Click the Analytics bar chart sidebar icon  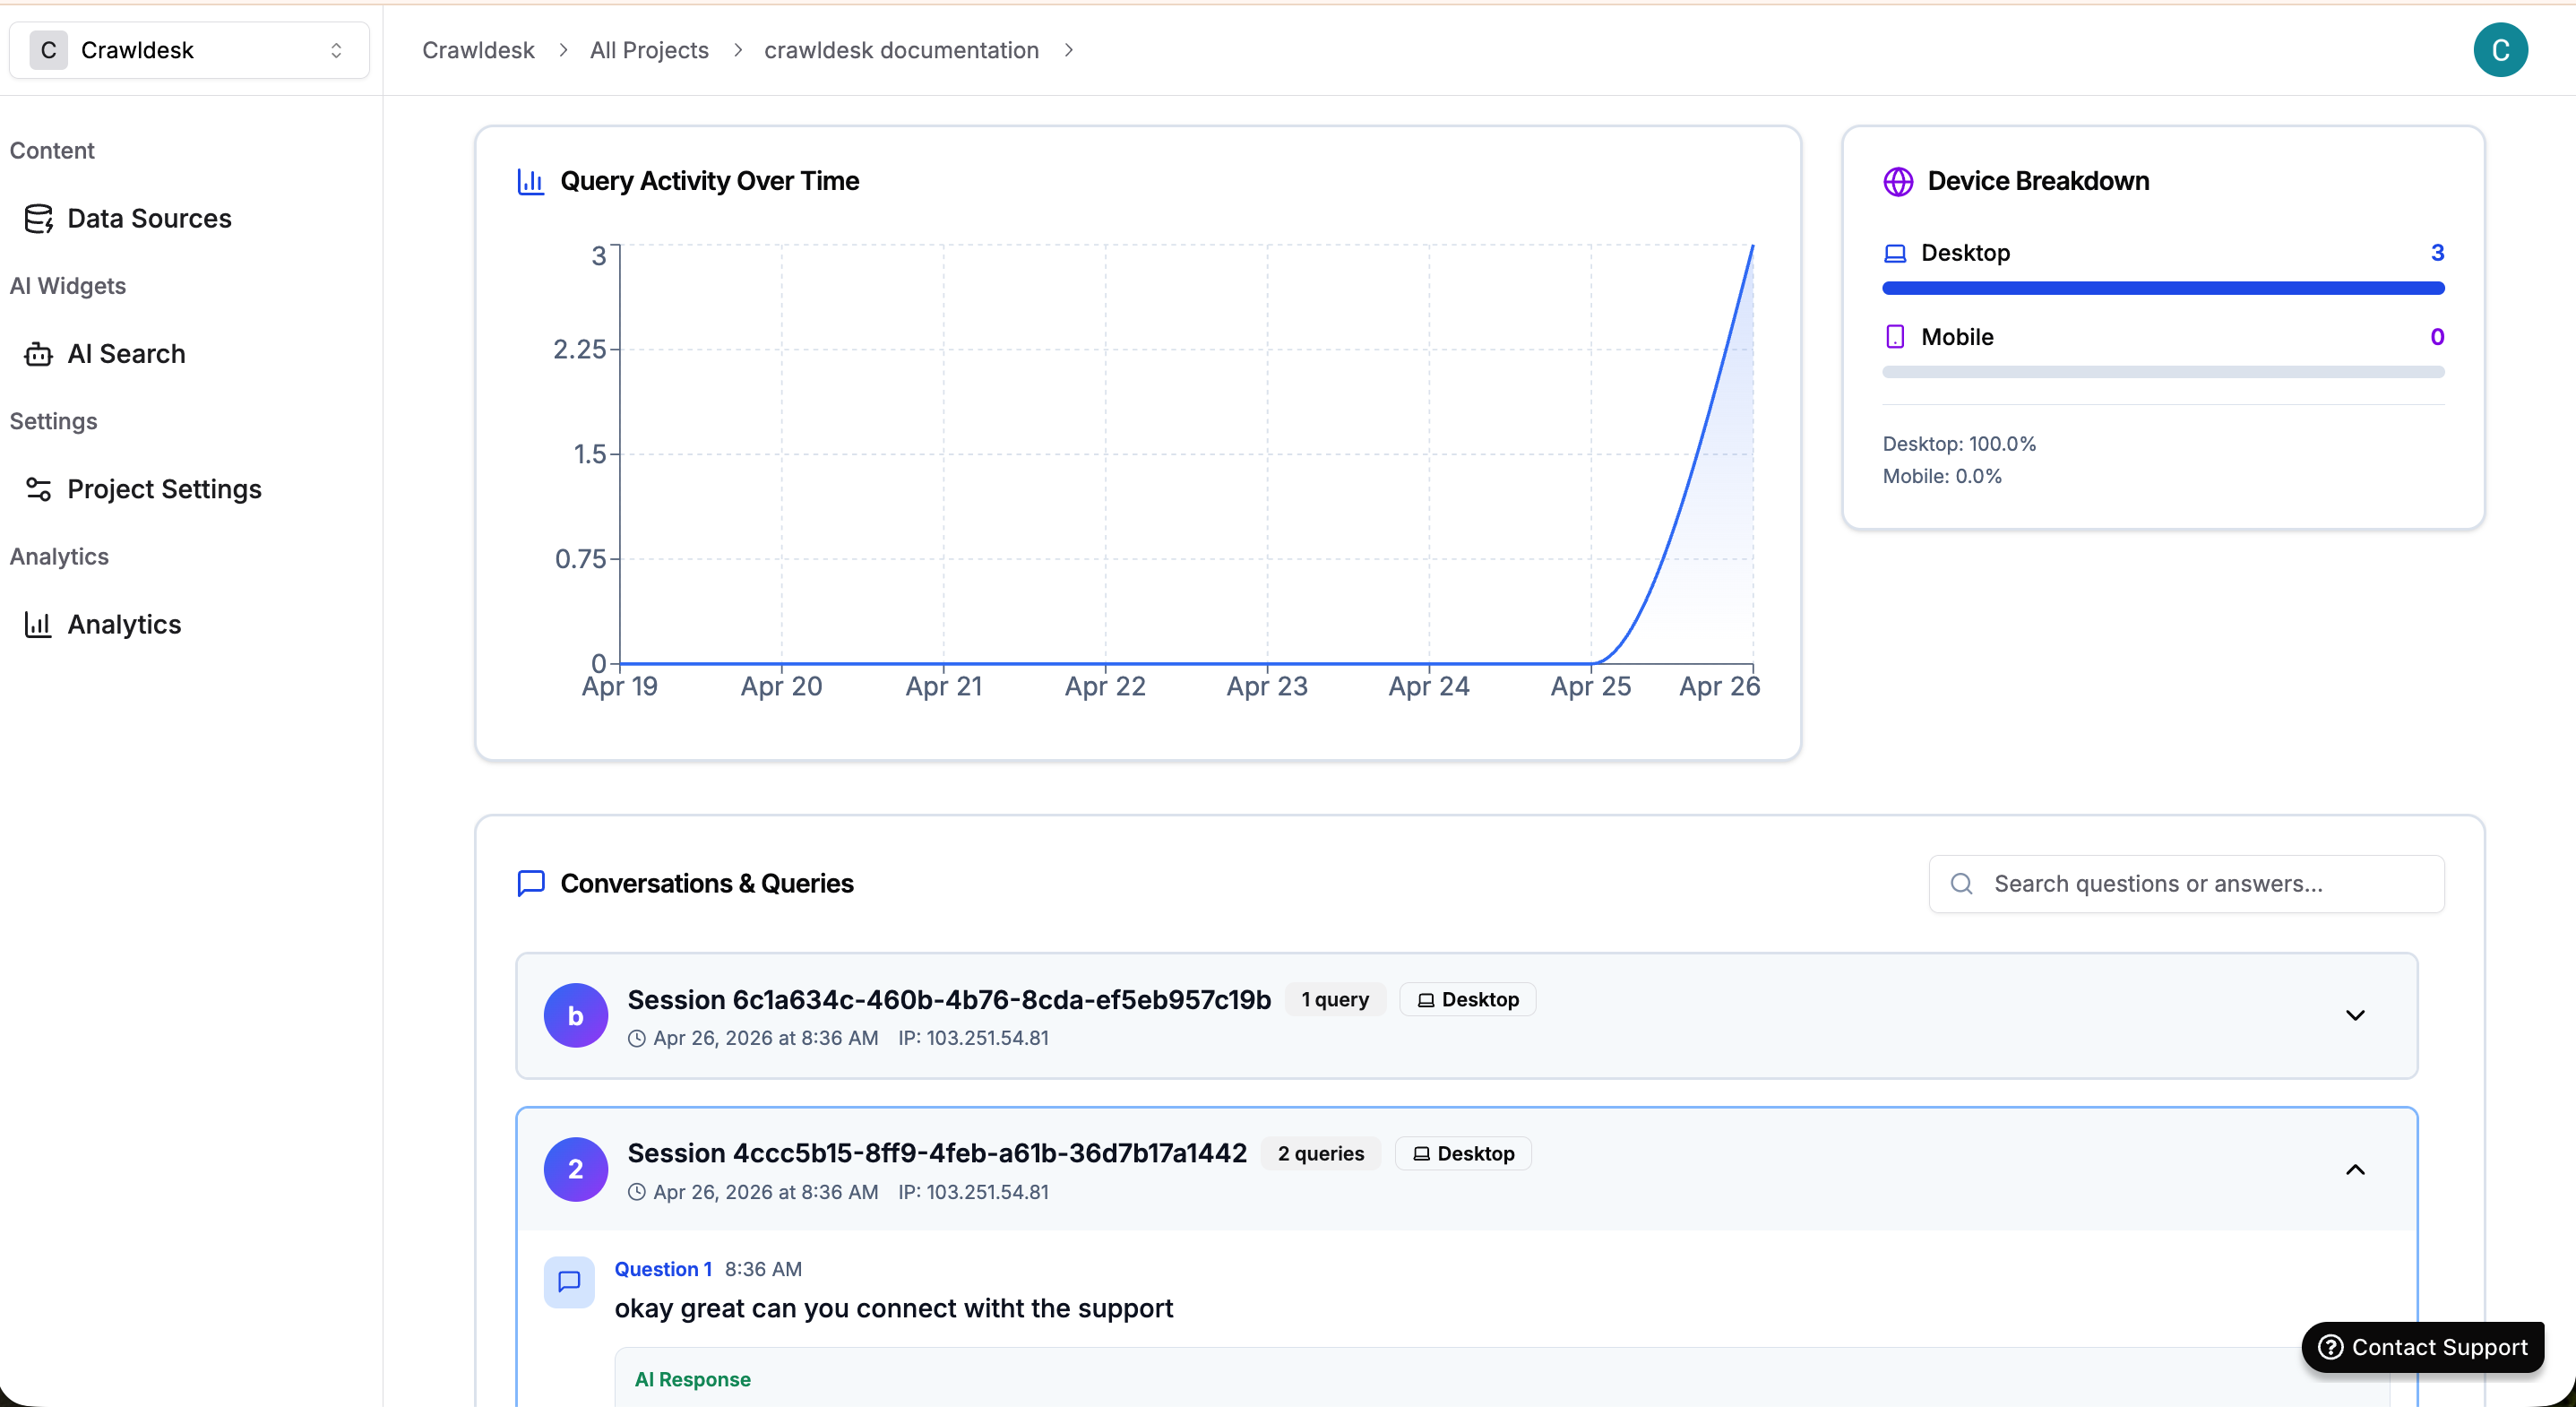[38, 624]
